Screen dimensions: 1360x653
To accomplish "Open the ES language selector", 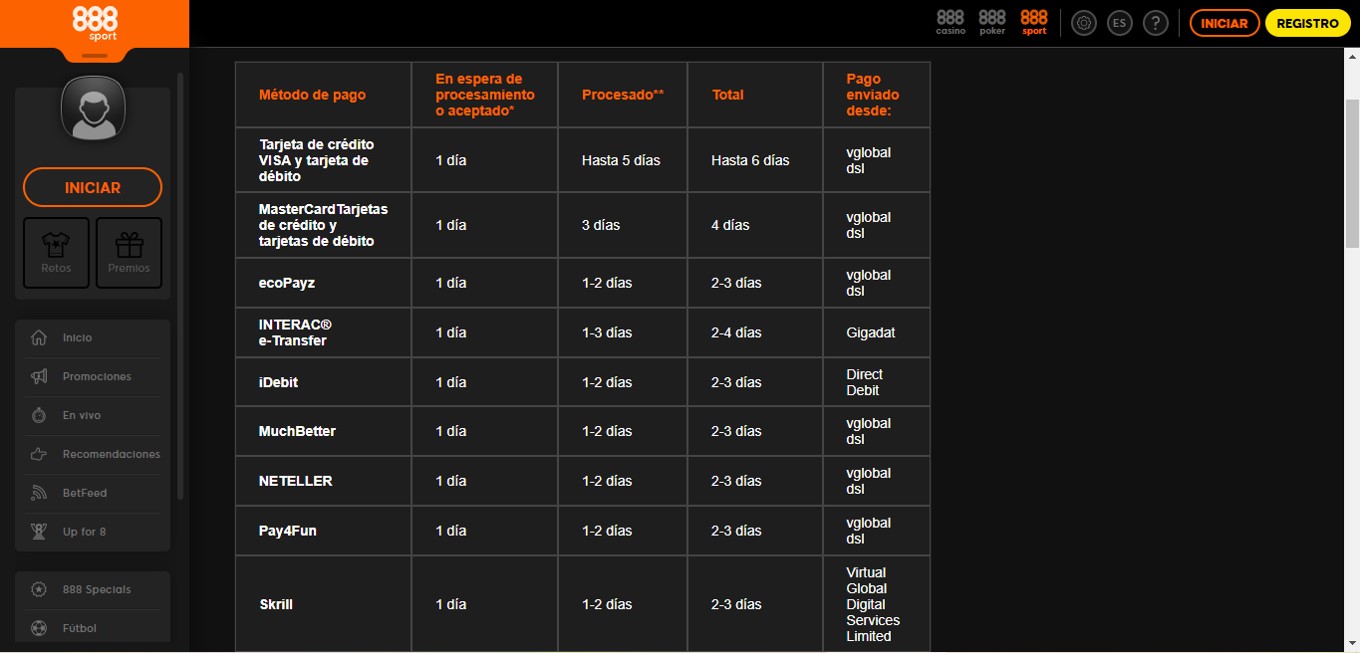I will pos(1120,23).
